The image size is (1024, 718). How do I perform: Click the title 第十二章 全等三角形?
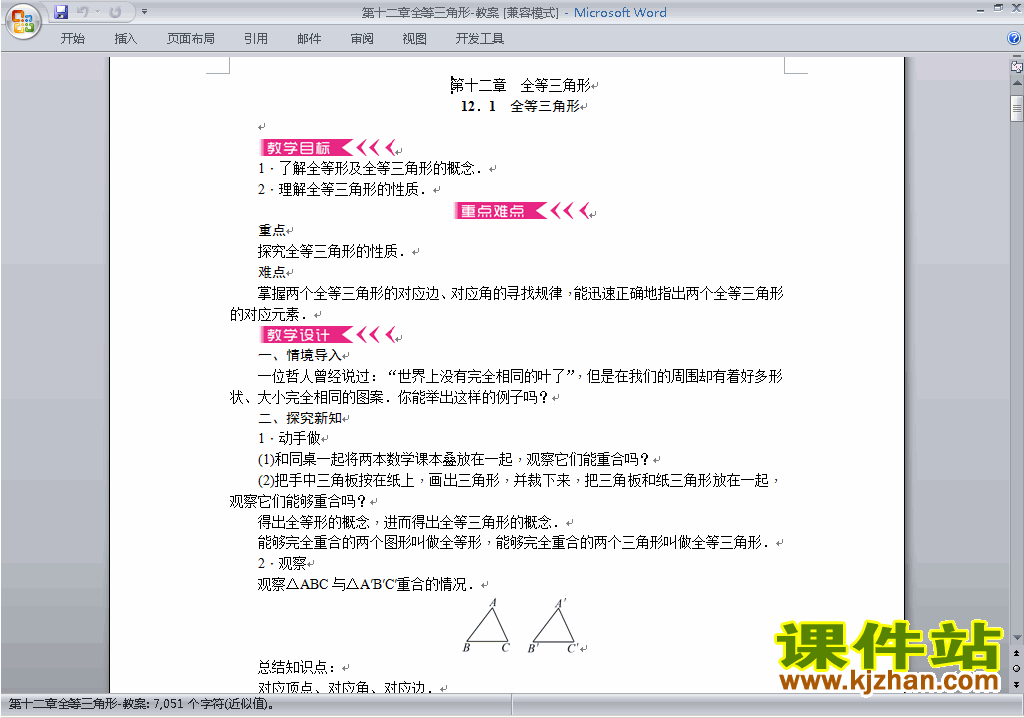tap(521, 86)
